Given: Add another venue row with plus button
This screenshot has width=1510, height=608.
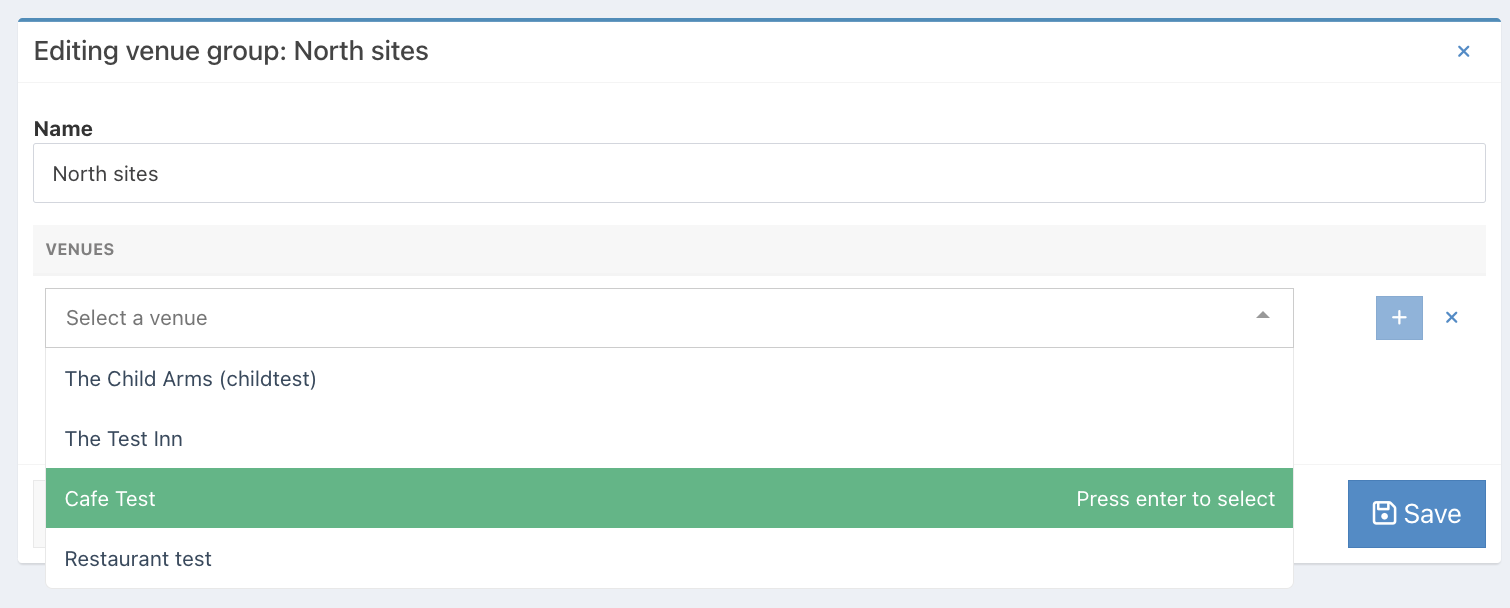Looking at the screenshot, I should (x=1399, y=317).
